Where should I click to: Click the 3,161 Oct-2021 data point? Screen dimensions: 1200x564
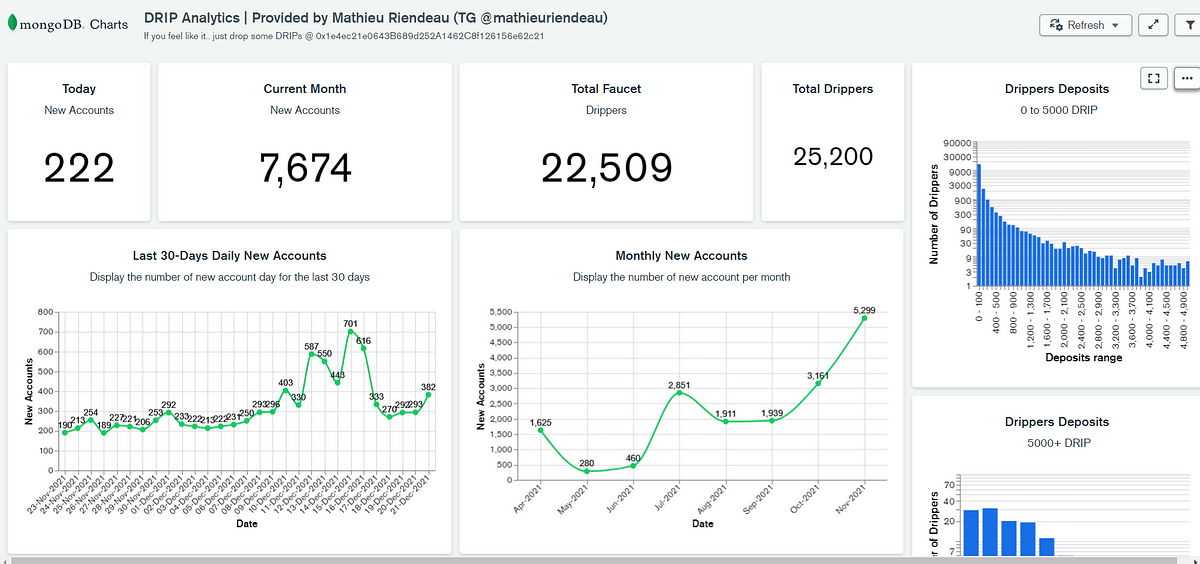point(818,383)
